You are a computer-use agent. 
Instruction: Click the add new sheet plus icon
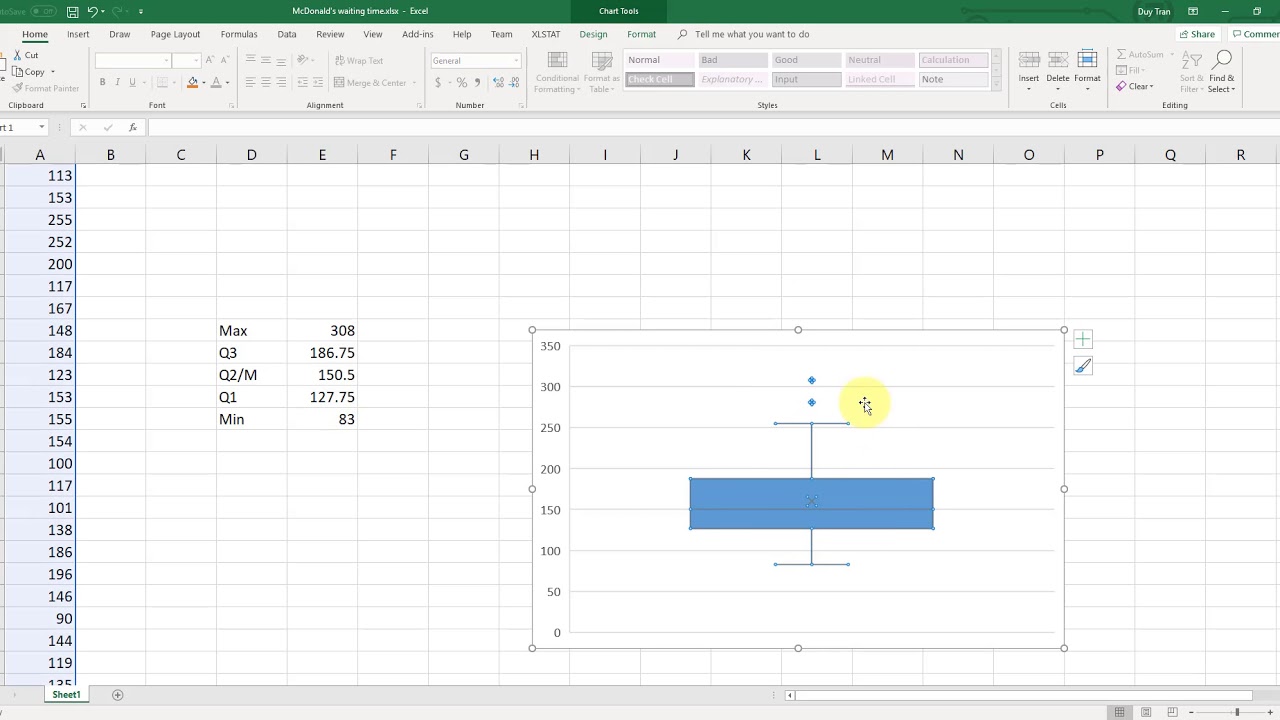117,695
